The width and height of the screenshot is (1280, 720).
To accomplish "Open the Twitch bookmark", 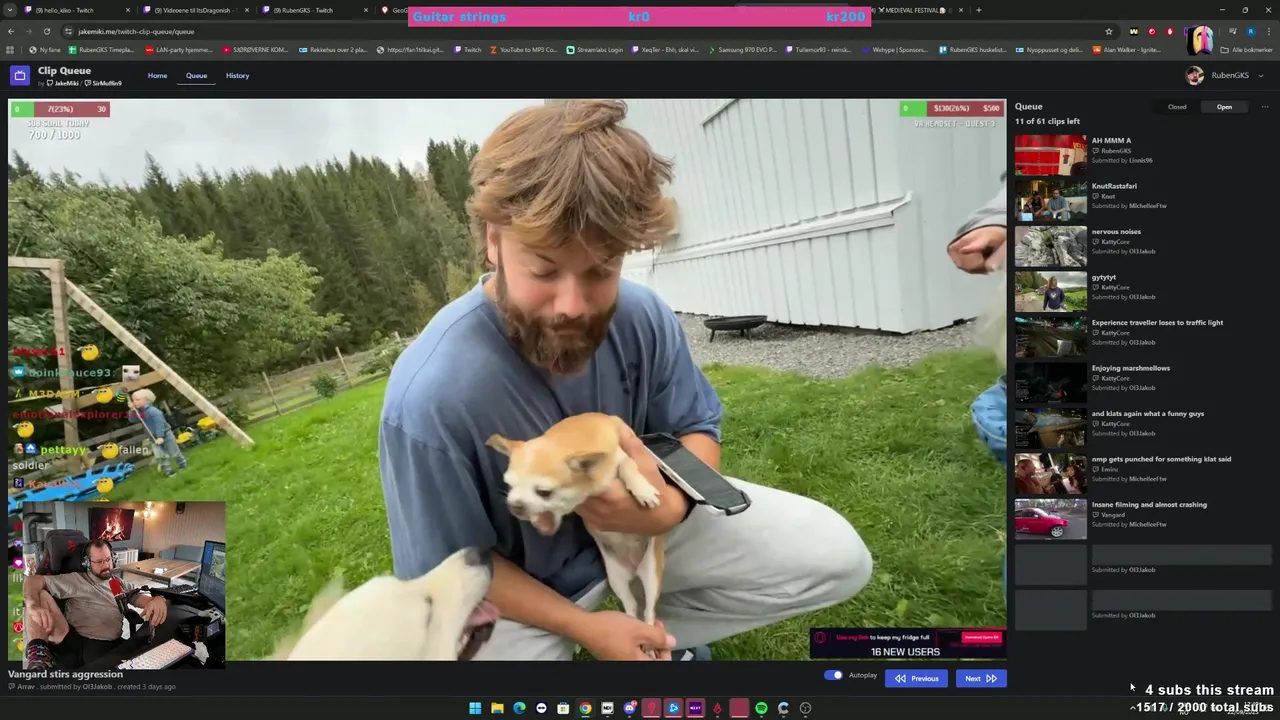I will 467,50.
